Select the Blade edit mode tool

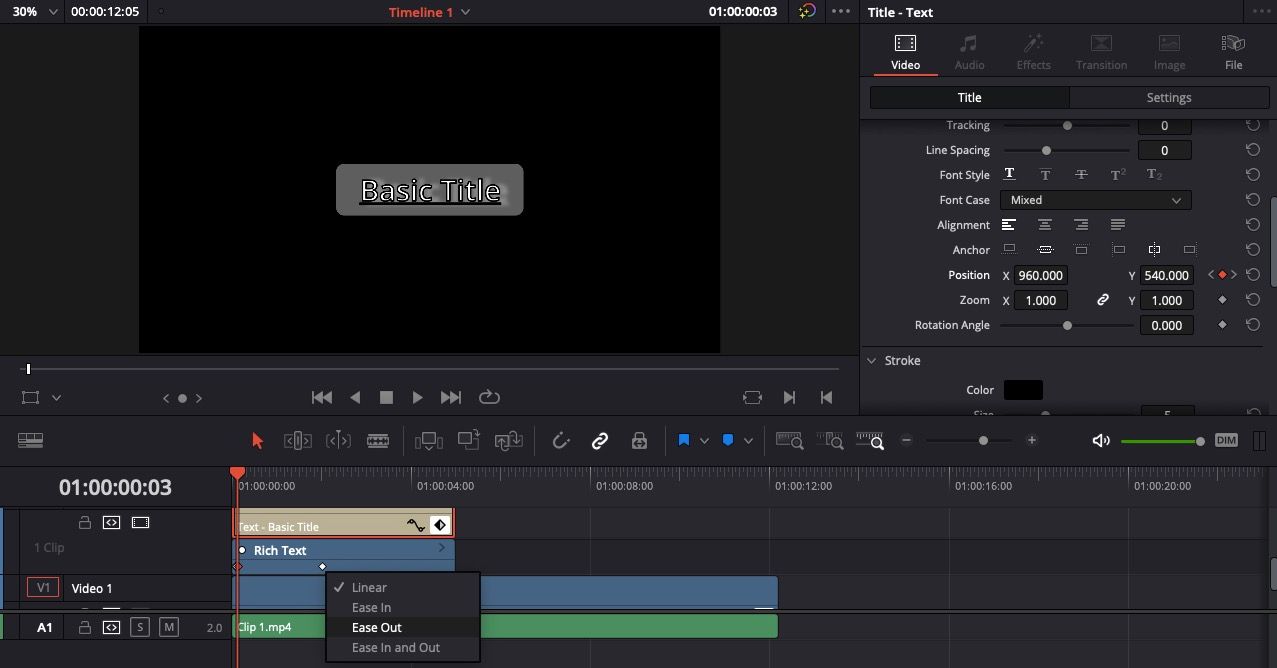pyautogui.click(x=379, y=440)
